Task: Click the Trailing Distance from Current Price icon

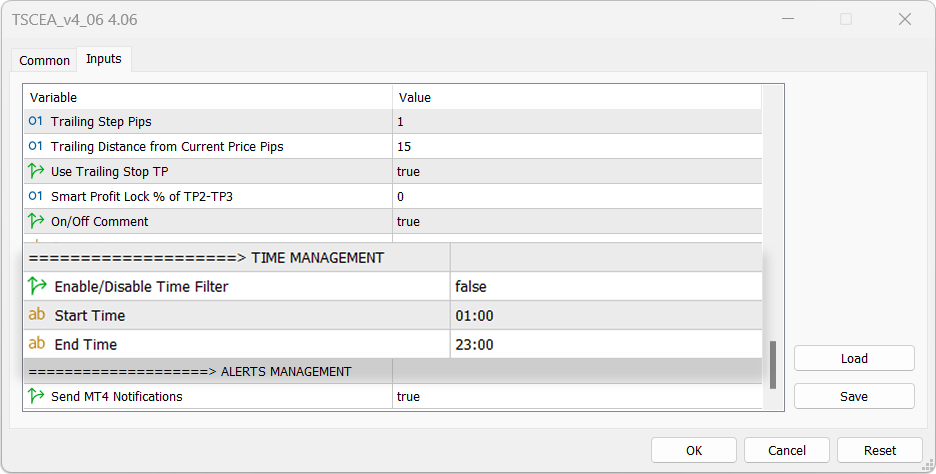Action: [35, 147]
